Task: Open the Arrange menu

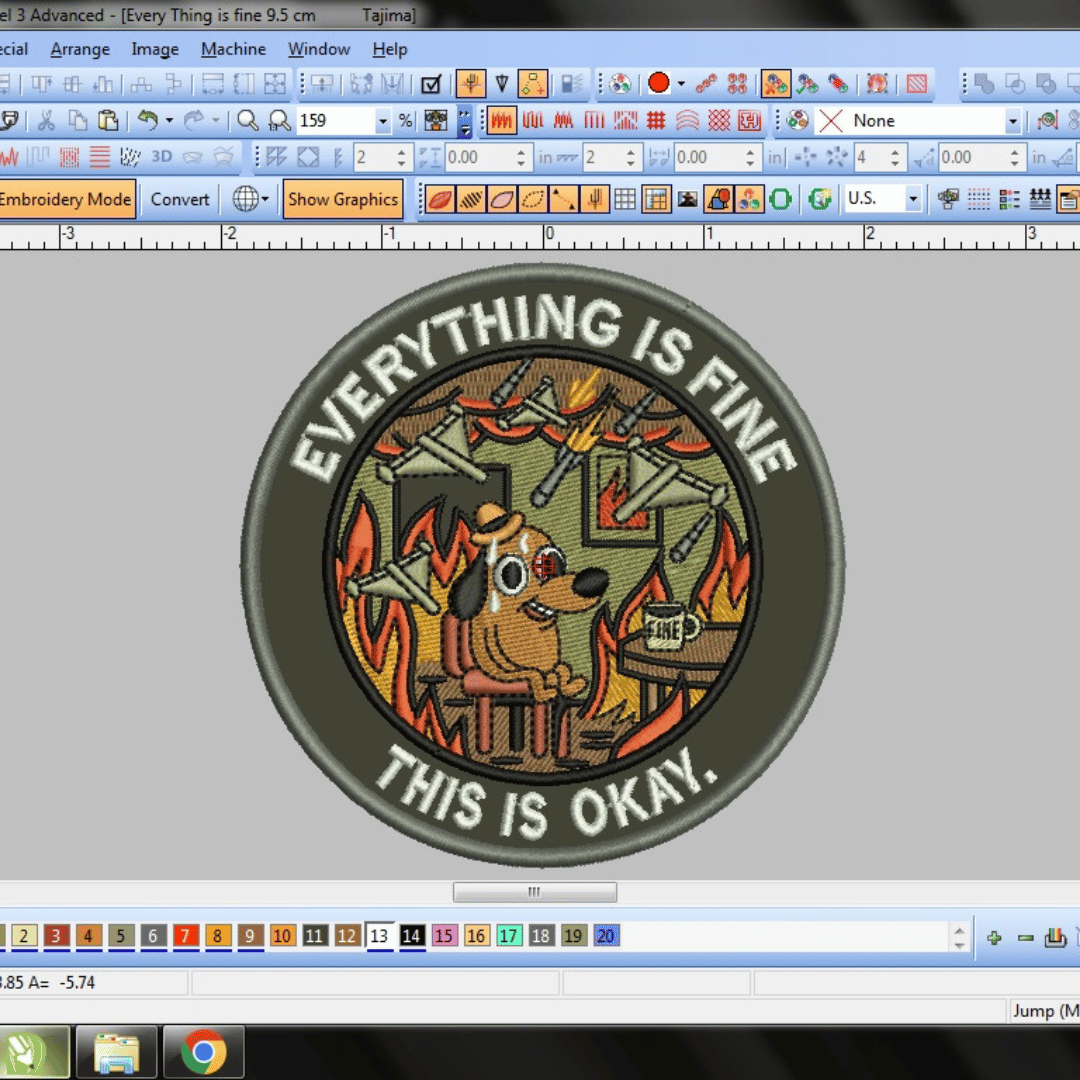Action: 80,49
